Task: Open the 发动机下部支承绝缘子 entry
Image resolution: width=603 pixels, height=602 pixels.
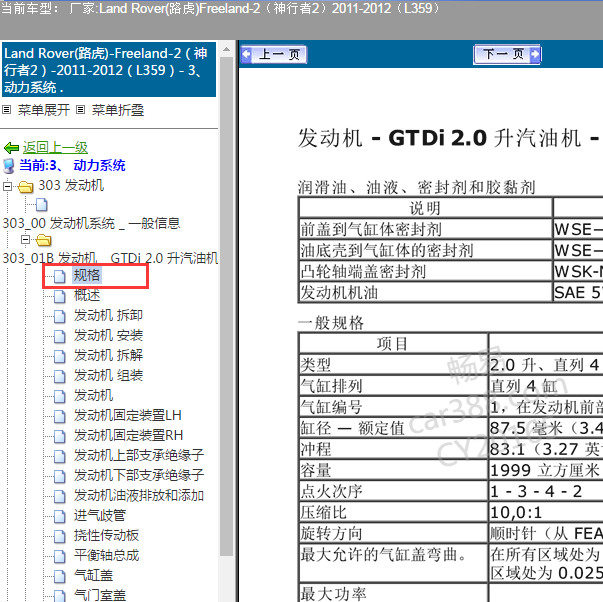Action: [x=139, y=475]
